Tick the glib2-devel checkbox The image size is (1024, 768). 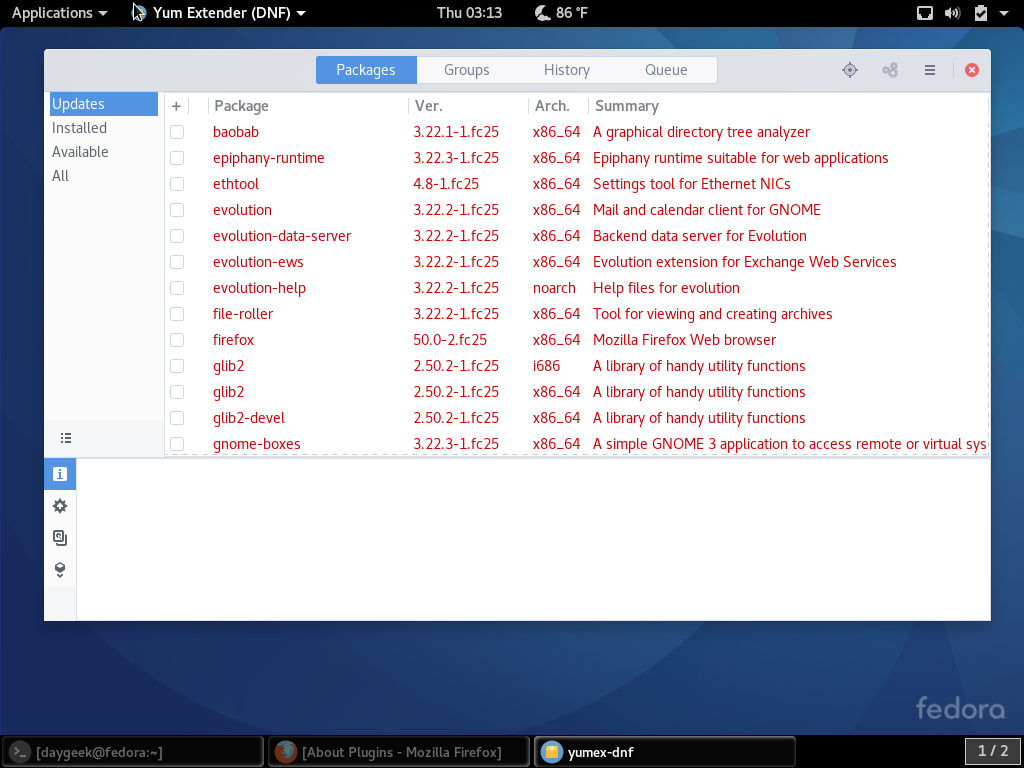point(177,418)
